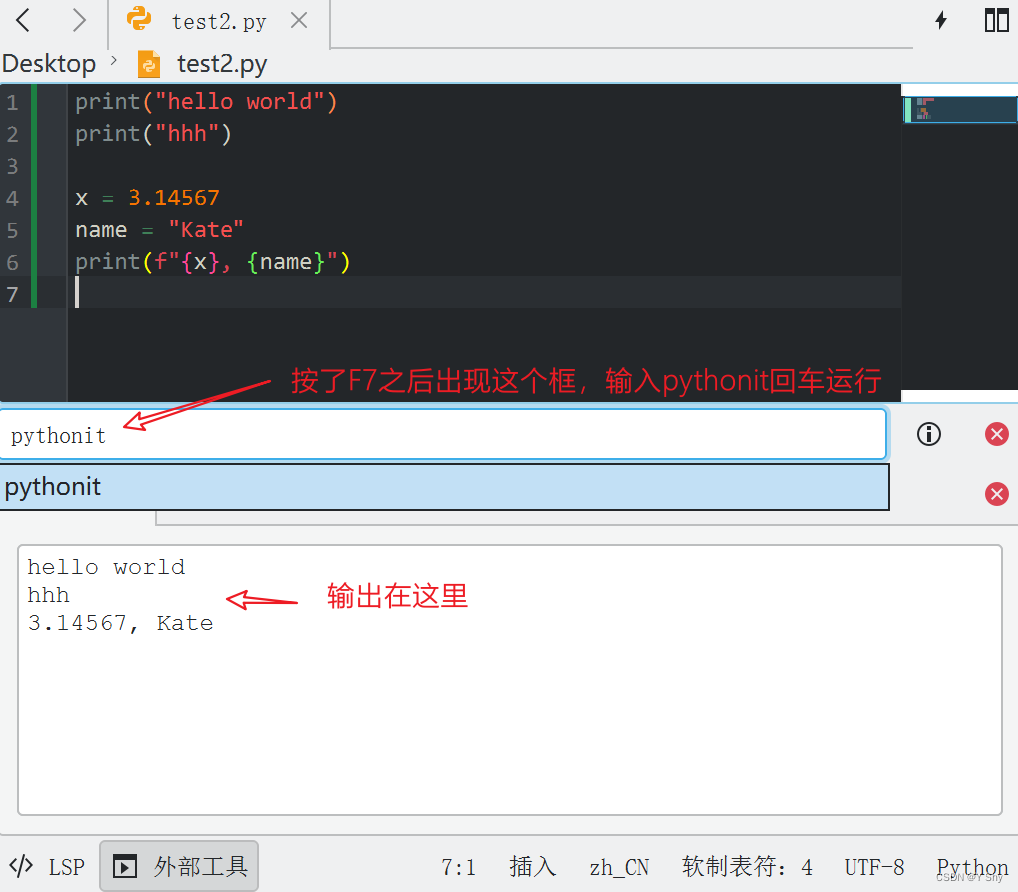1018x892 pixels.
Task: Dismiss the pythonit suggestion with its red X
Action: [x=996, y=494]
